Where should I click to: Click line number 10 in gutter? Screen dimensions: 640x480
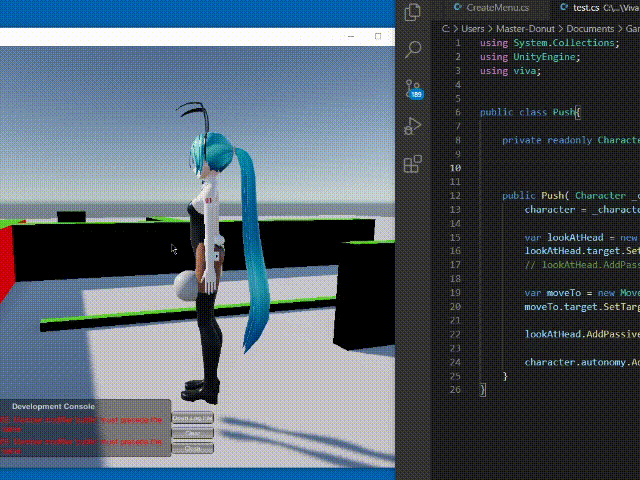point(455,168)
